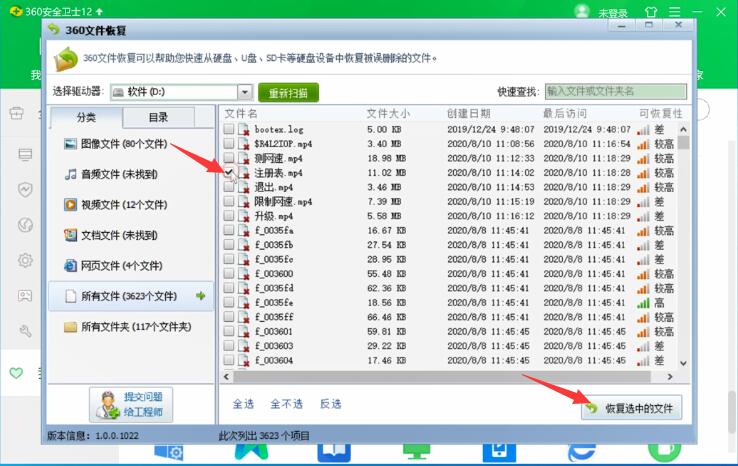Viewport: 738px width, 466px height.
Task: Switch to the 目录 tab
Action: point(158,117)
